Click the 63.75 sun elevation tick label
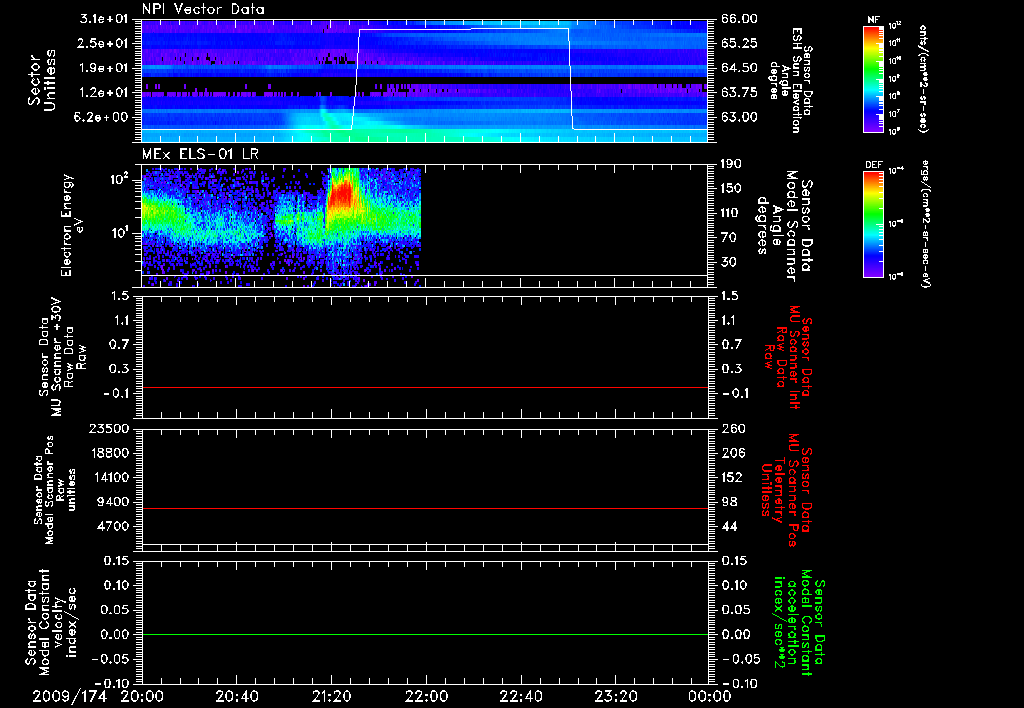This screenshot has height=708, width=1024. (739, 93)
